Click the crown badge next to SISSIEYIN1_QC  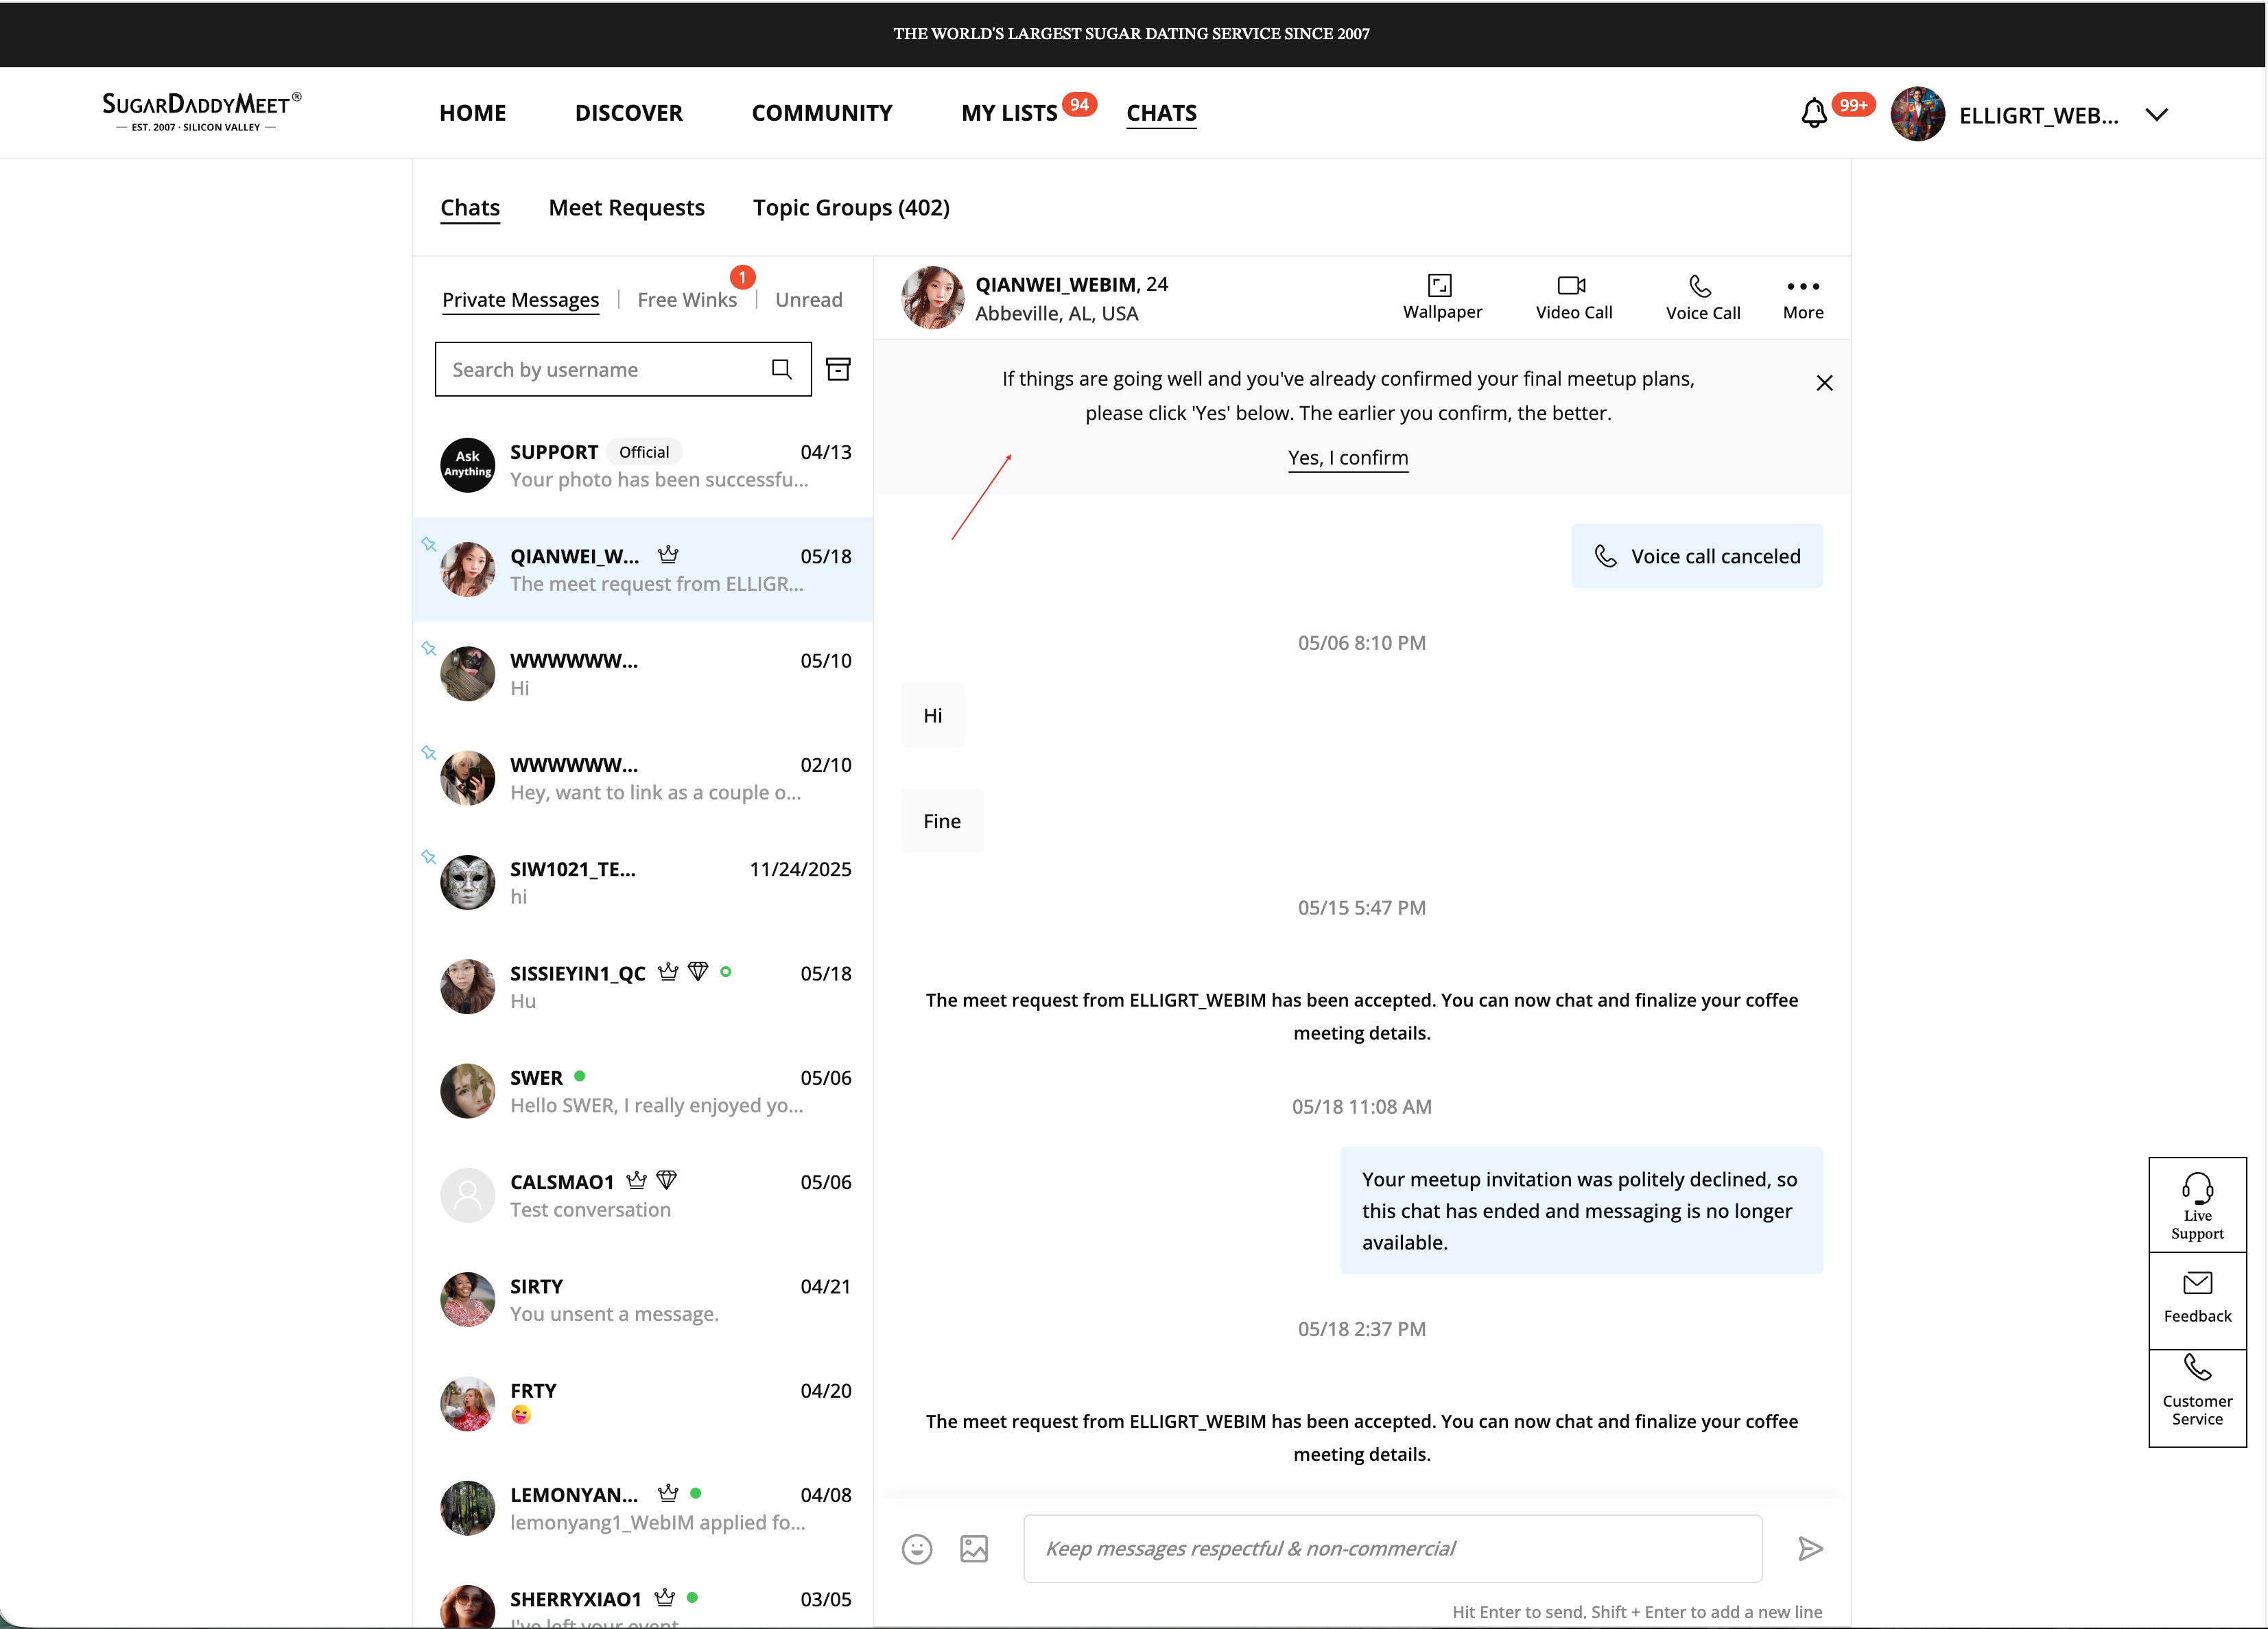point(668,972)
